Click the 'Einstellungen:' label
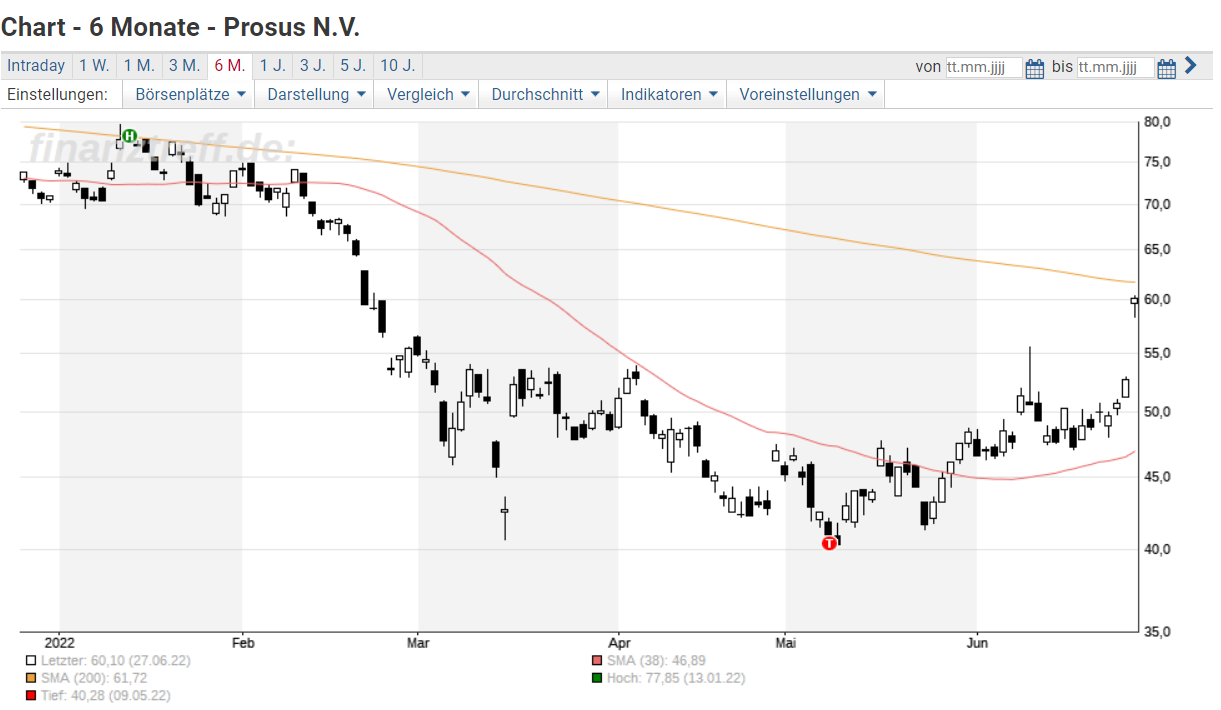 57,95
